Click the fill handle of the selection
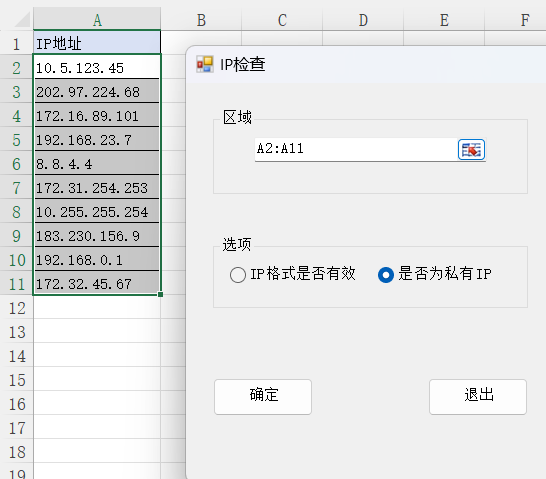The height and width of the screenshot is (479, 546). [160, 295]
